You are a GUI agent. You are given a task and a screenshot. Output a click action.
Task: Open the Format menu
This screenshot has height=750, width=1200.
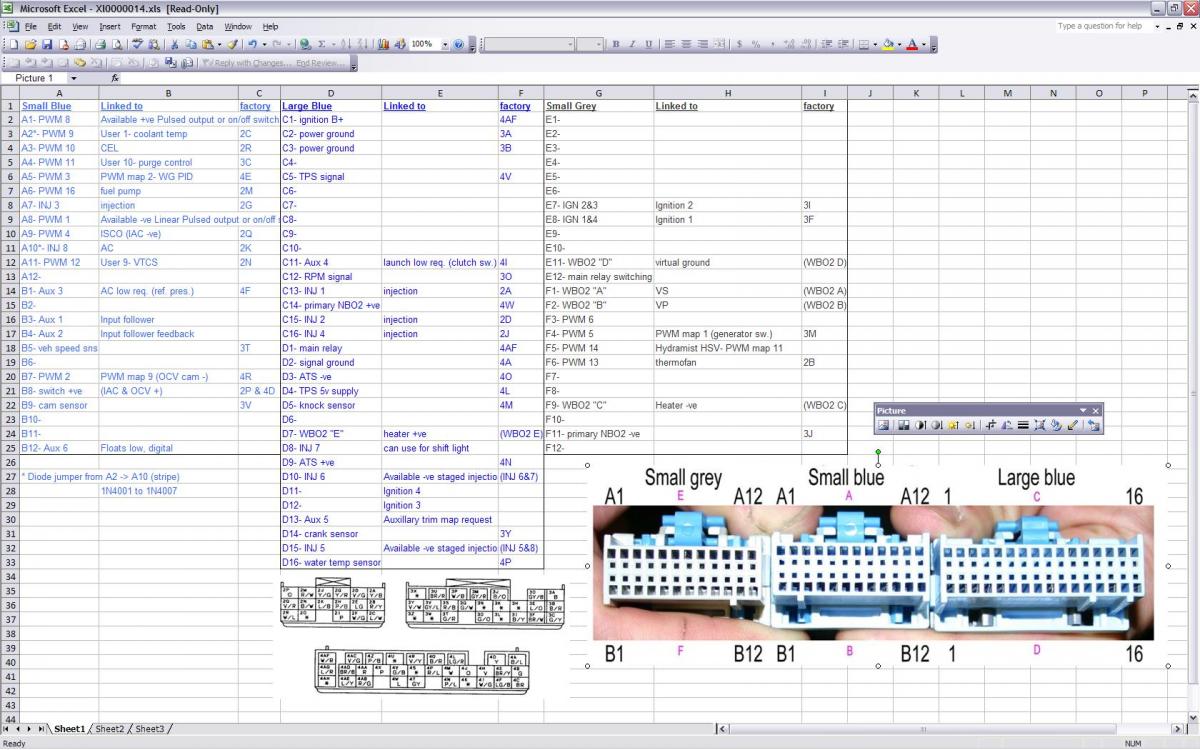pyautogui.click(x=143, y=26)
